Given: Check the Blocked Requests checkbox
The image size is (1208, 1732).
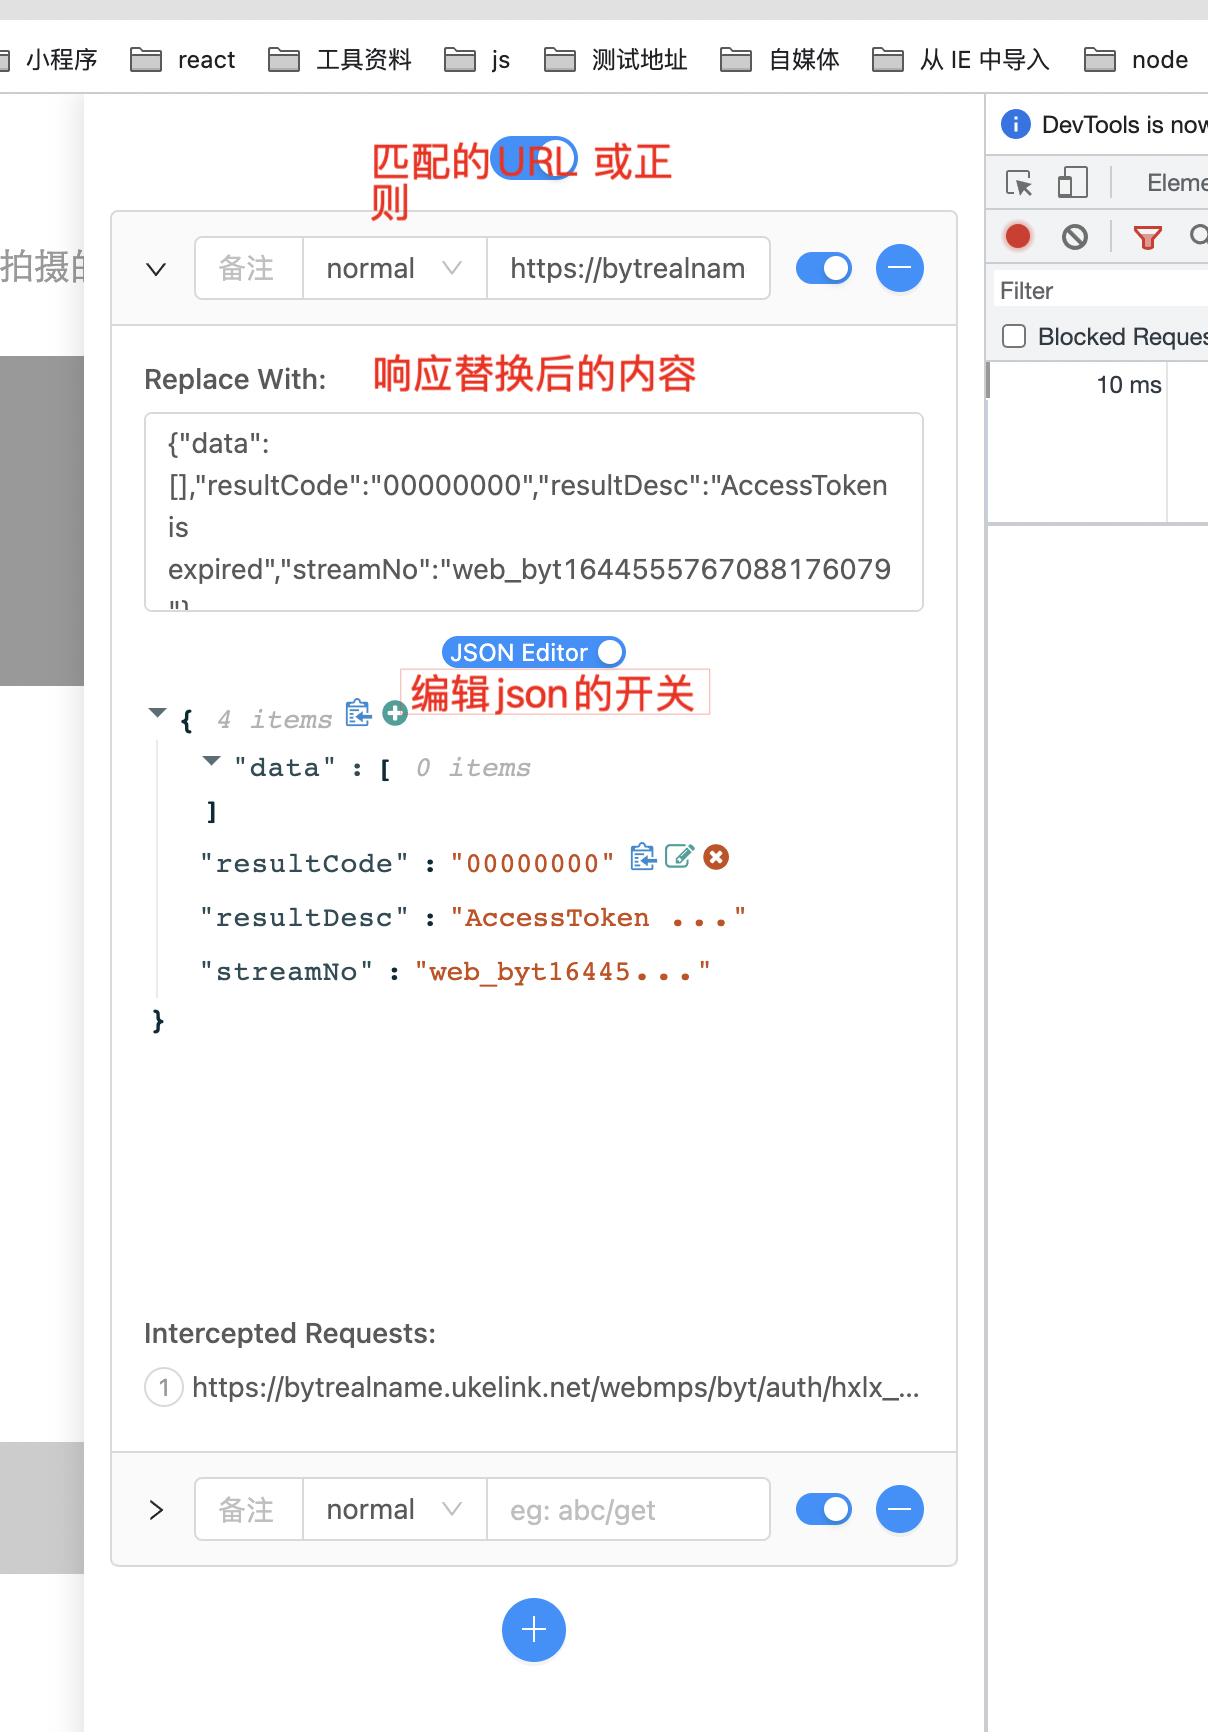Looking at the screenshot, I should 1014,336.
